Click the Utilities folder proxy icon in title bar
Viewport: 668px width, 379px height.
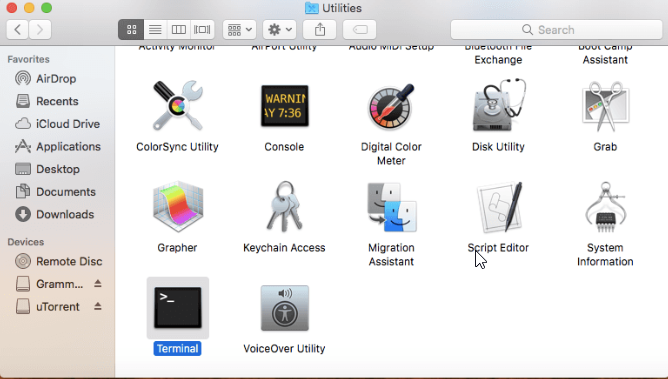pos(312,8)
